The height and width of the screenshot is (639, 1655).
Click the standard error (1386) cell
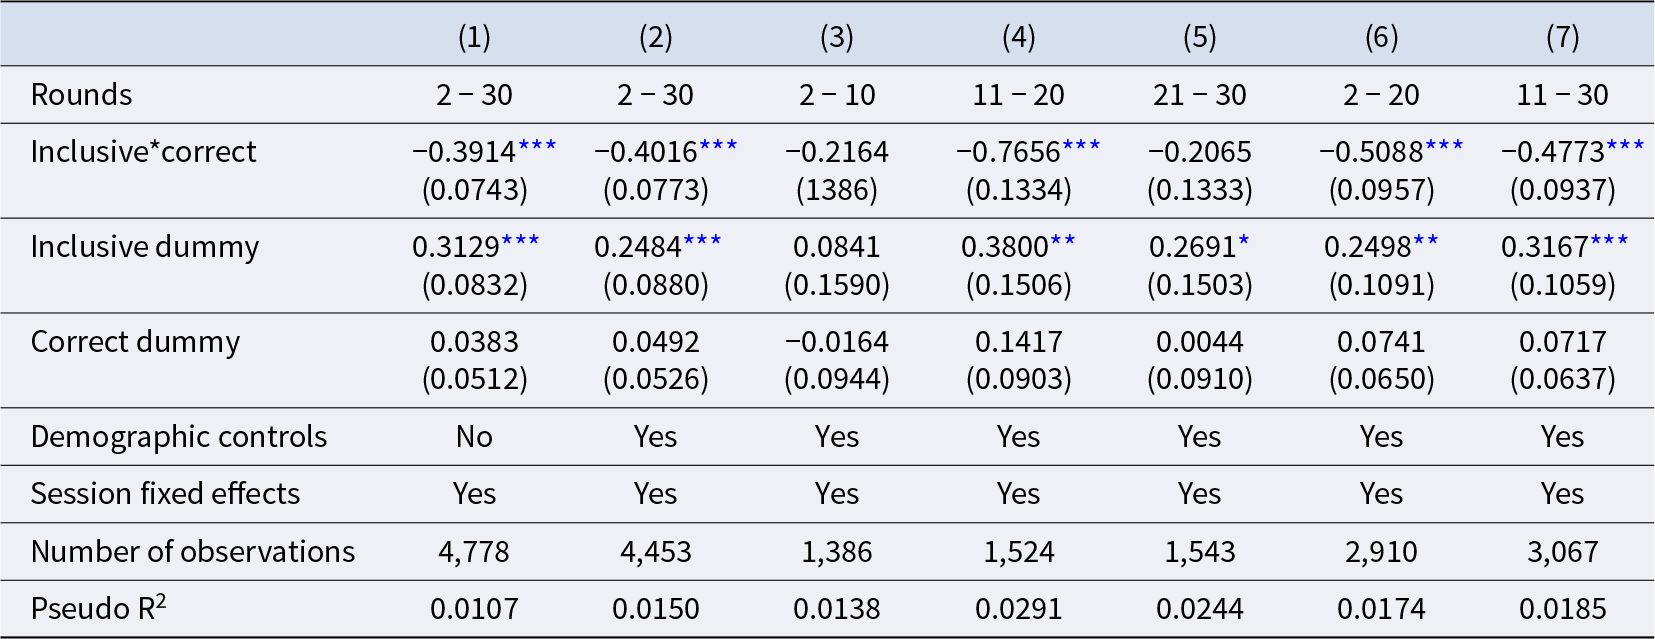pyautogui.click(x=837, y=190)
